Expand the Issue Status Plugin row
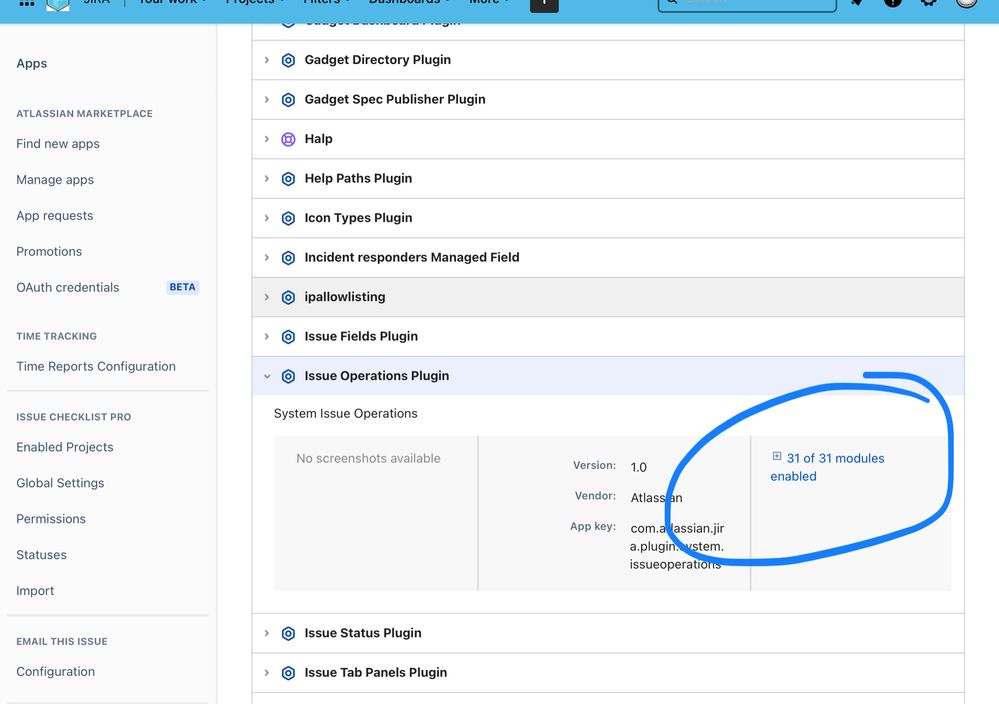 point(267,633)
